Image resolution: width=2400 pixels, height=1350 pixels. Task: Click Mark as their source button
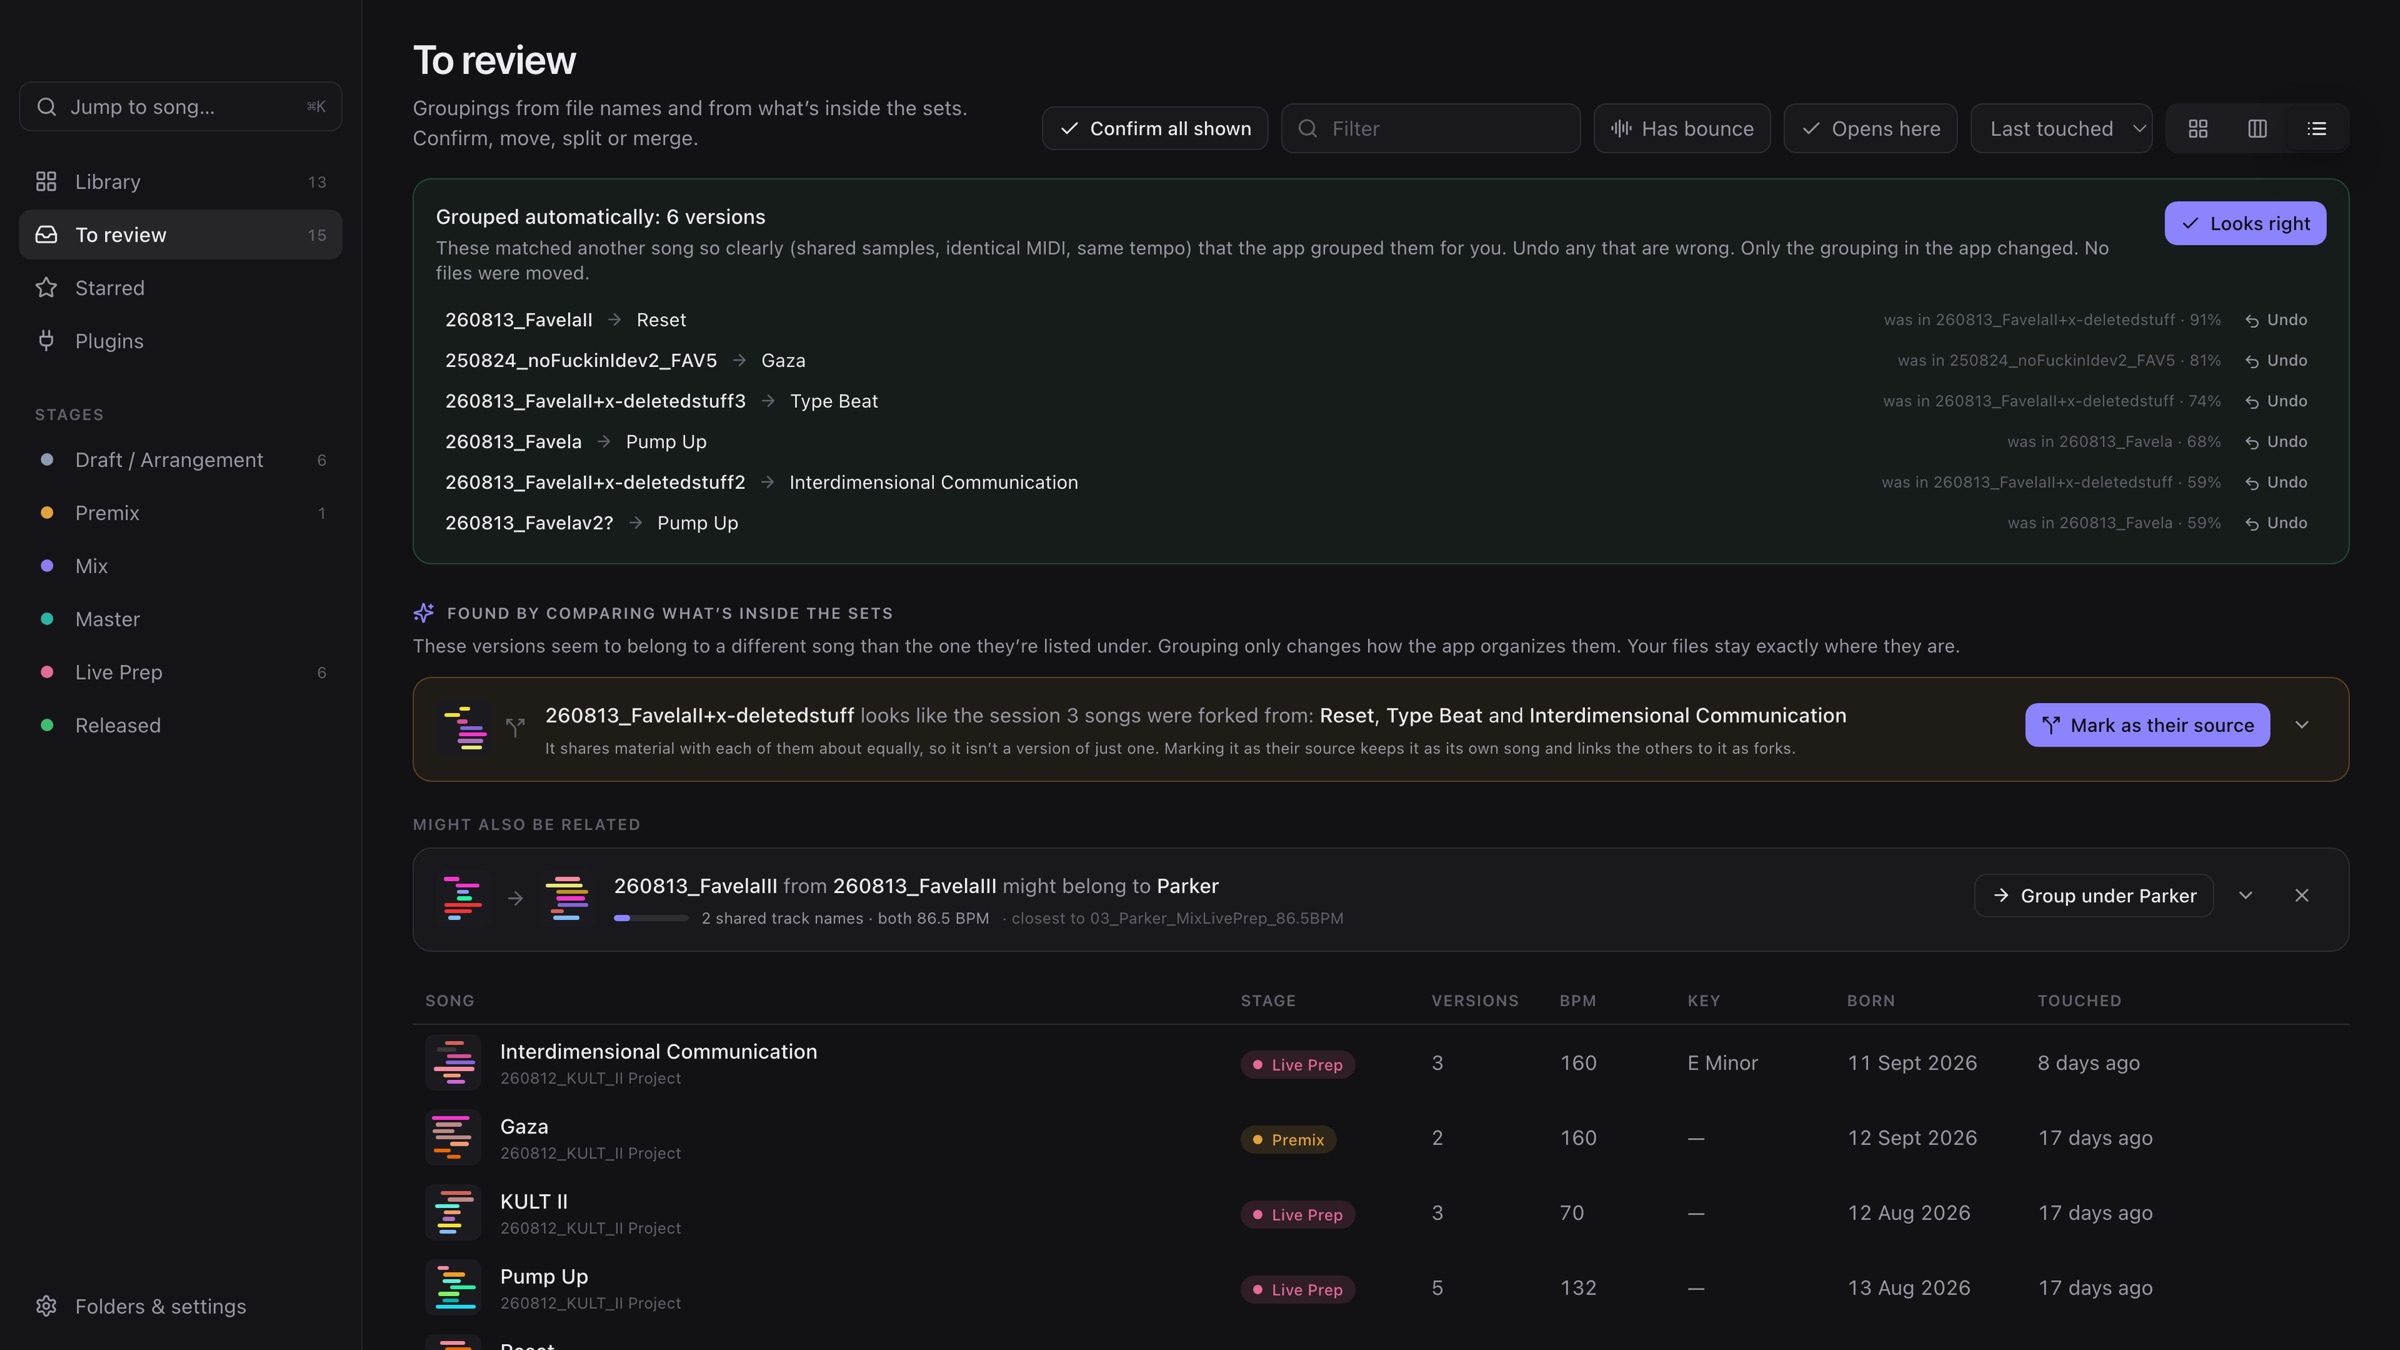(2147, 726)
